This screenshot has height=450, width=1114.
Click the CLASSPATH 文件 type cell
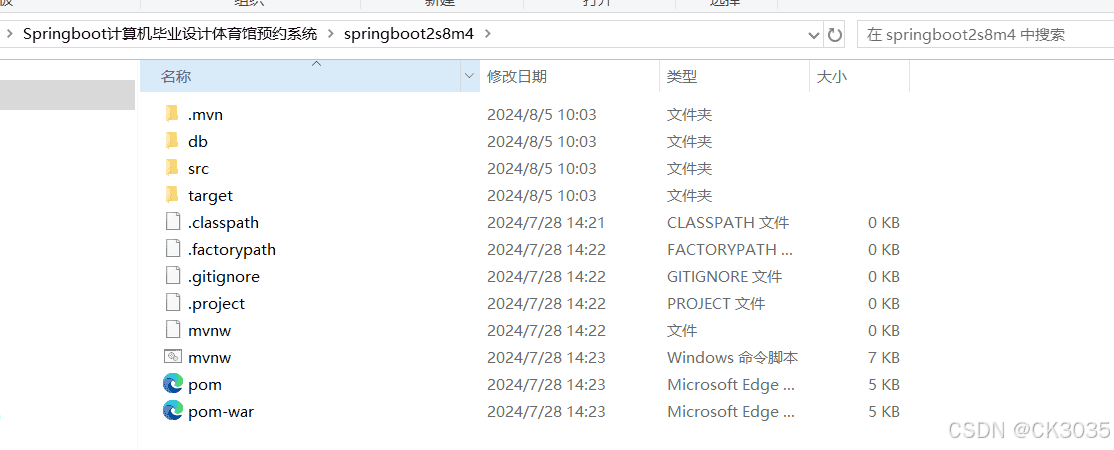click(x=728, y=223)
